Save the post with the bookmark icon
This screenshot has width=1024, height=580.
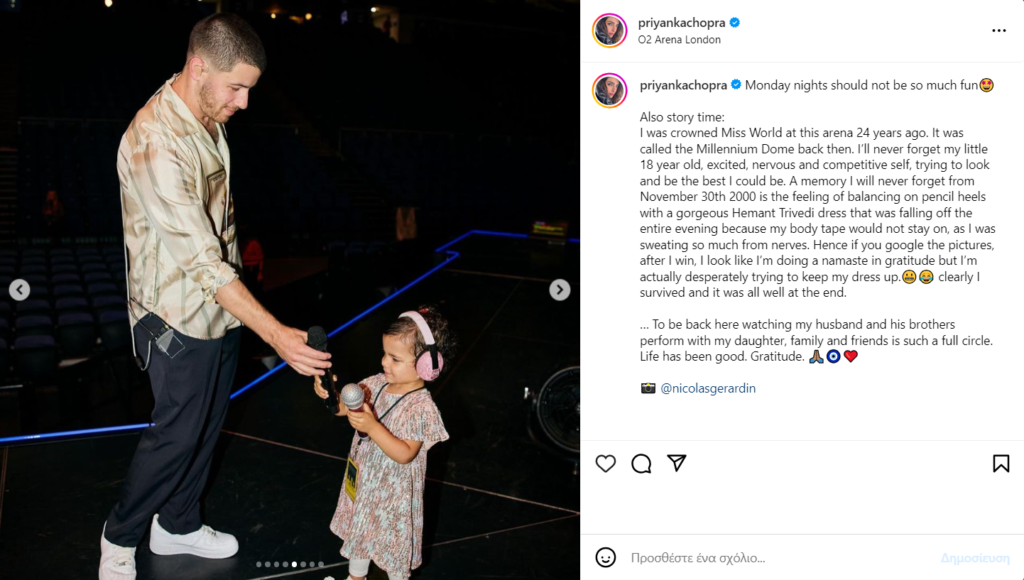click(1000, 463)
